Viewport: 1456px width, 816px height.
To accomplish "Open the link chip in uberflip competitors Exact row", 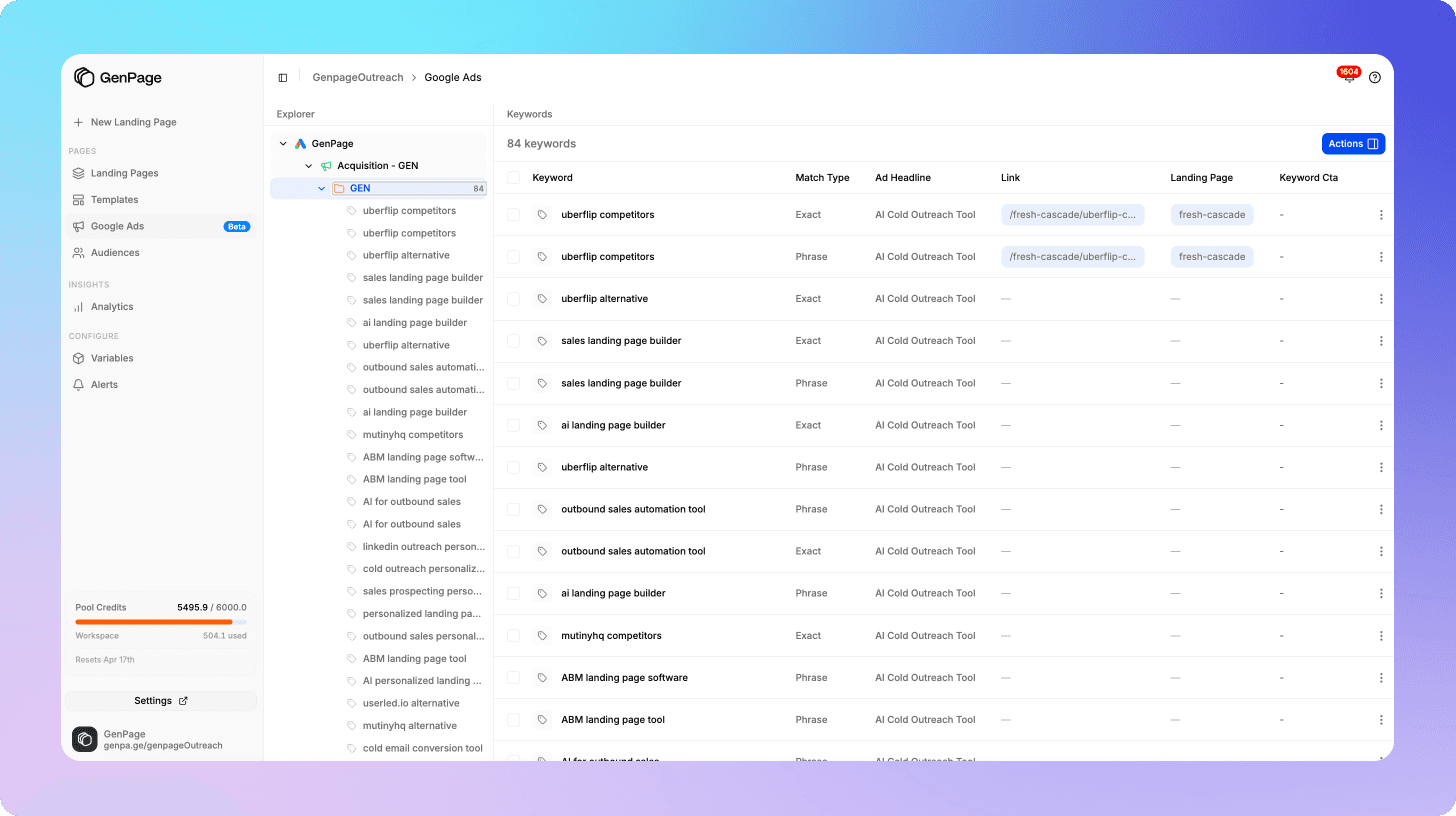I will pyautogui.click(x=1072, y=215).
